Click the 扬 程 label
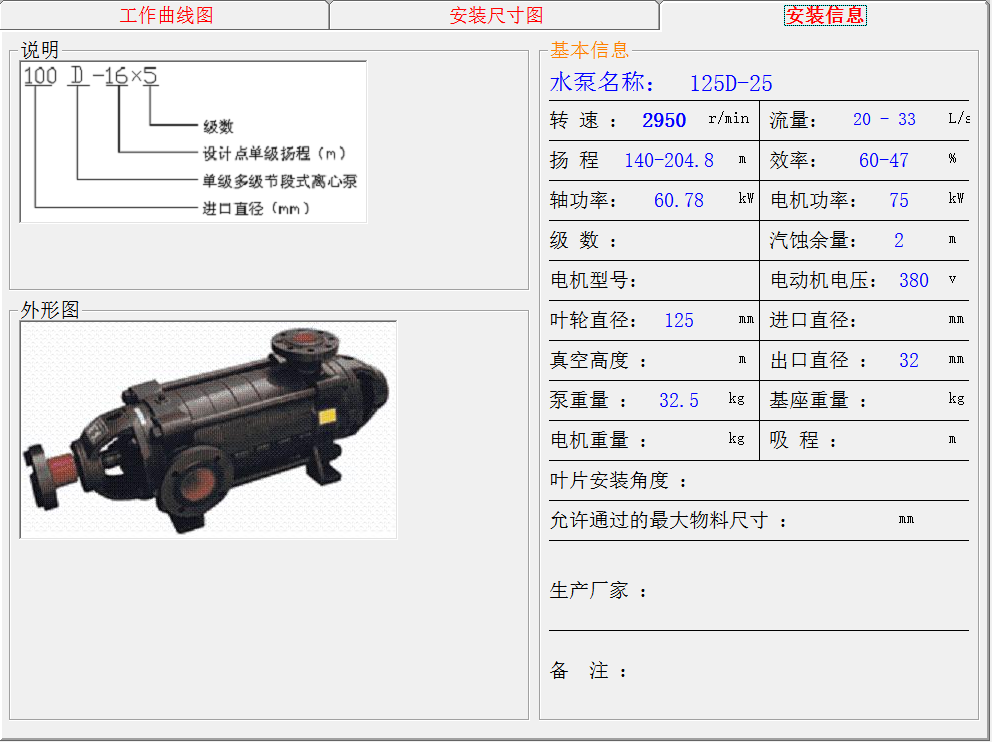This screenshot has width=992, height=742. tap(574, 161)
